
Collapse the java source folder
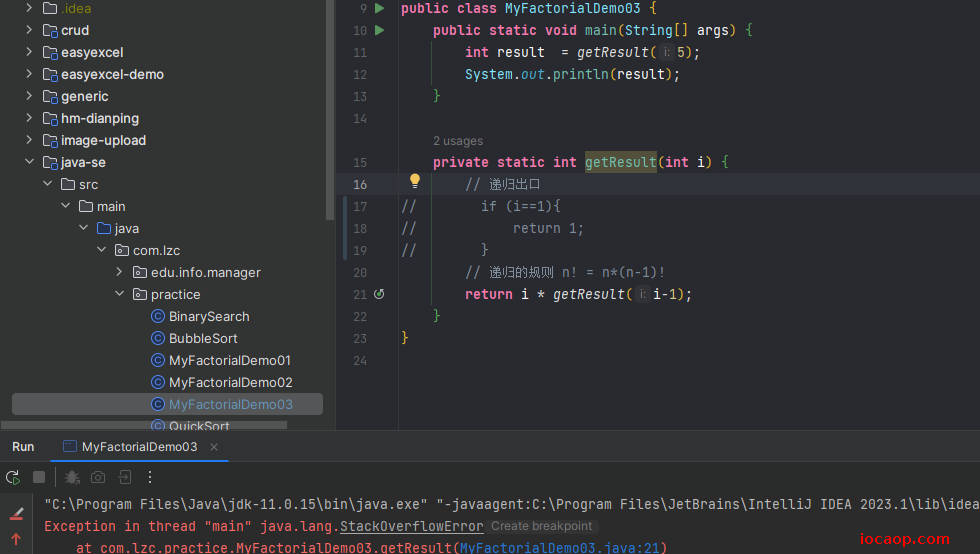coord(83,228)
